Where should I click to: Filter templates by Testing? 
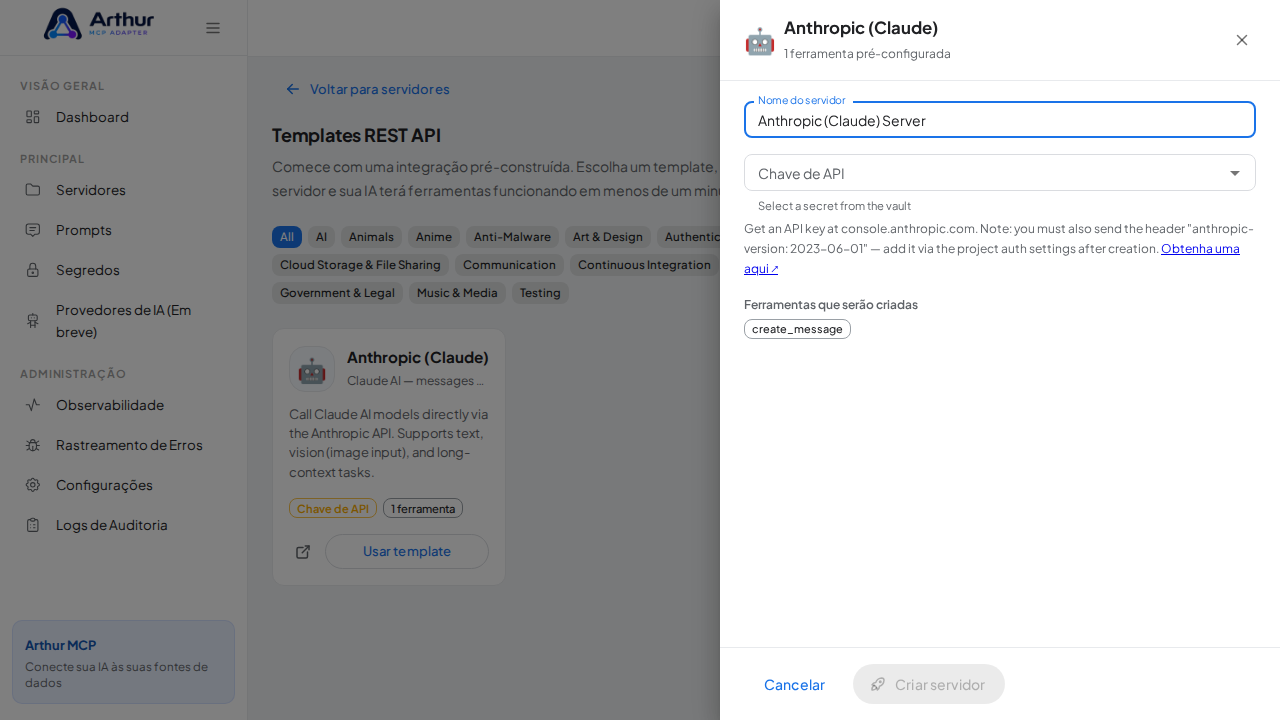[540, 293]
